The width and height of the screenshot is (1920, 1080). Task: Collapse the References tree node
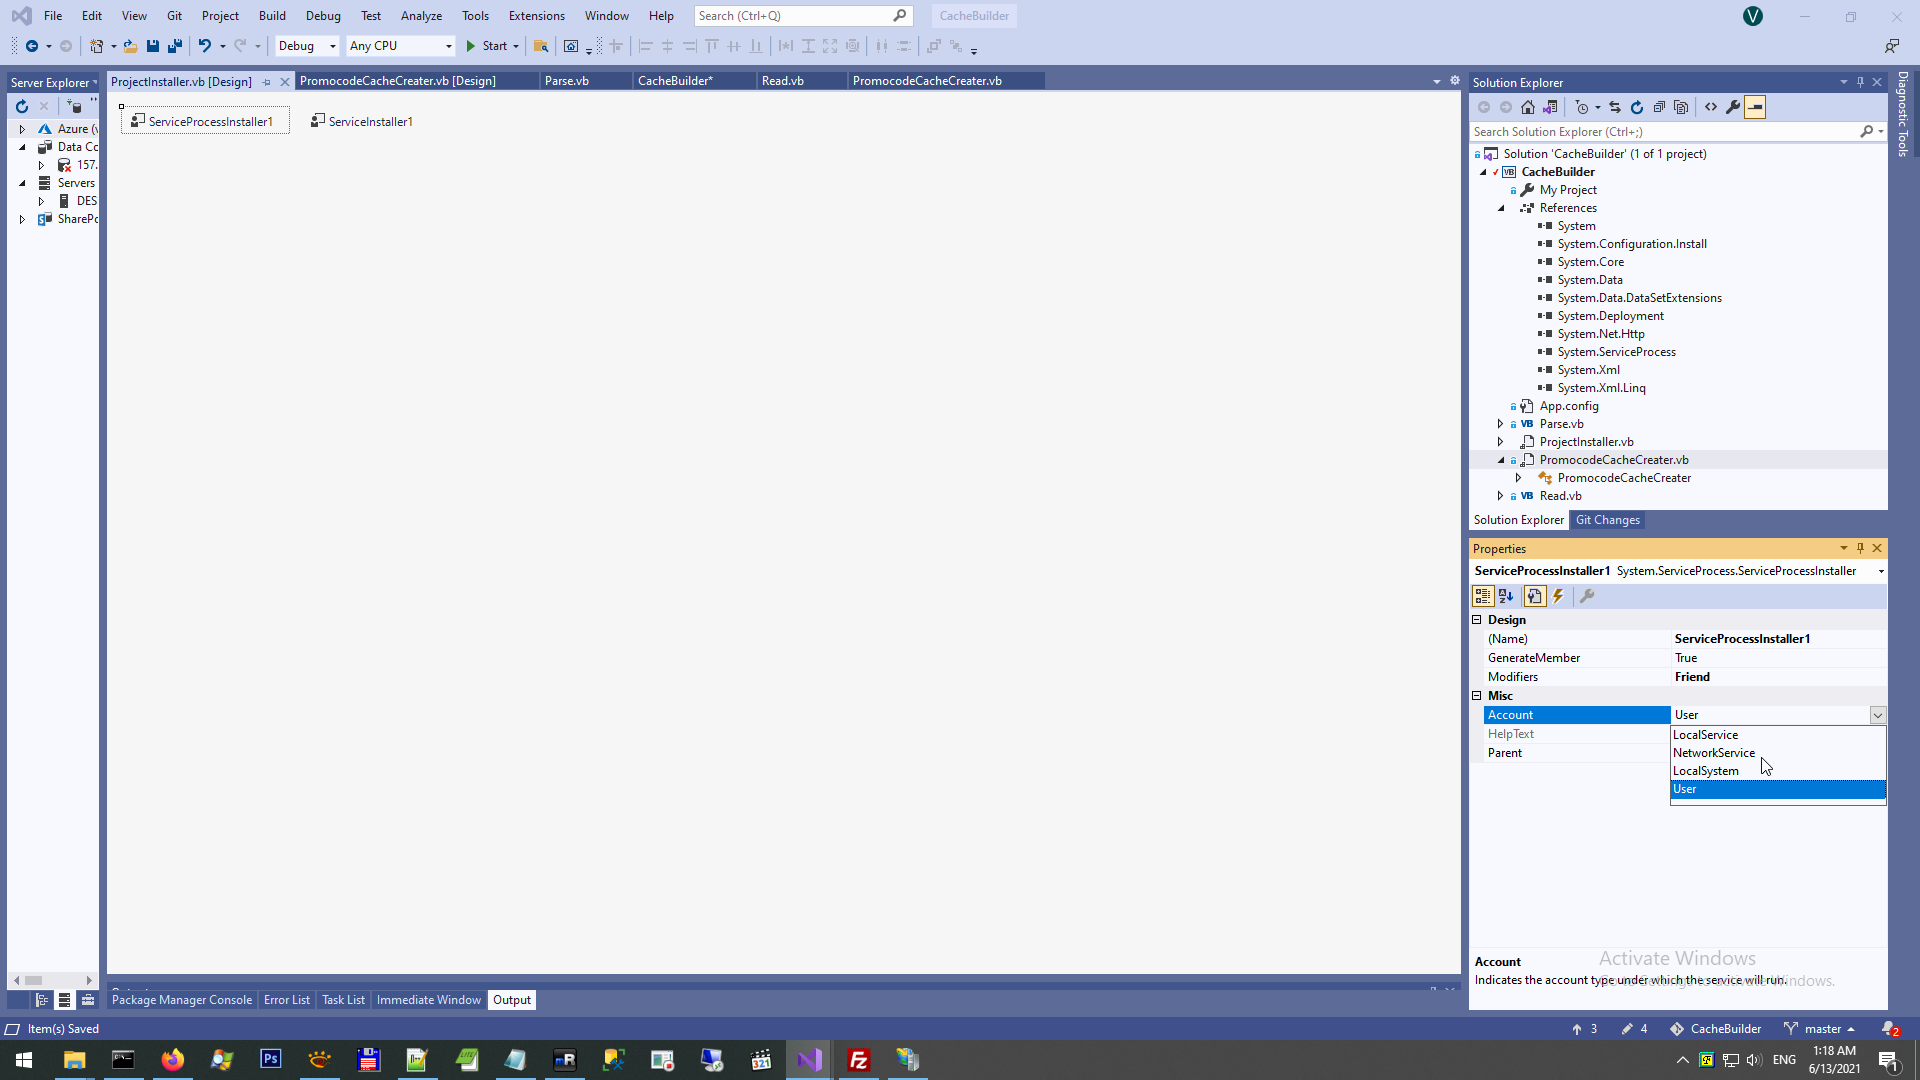coord(1501,208)
